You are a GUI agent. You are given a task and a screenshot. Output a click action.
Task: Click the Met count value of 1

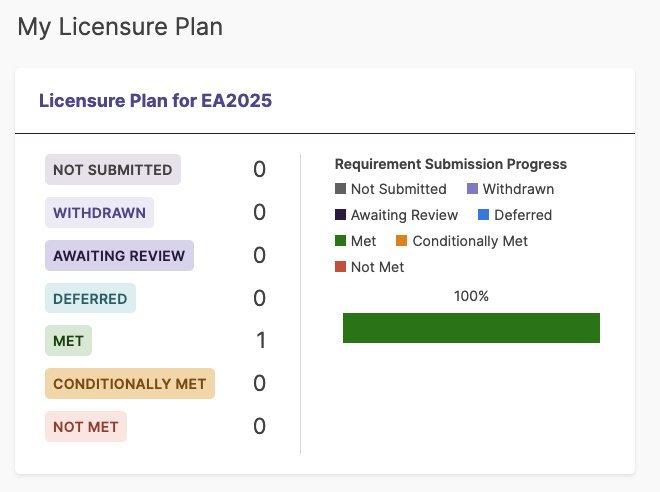pos(260,341)
